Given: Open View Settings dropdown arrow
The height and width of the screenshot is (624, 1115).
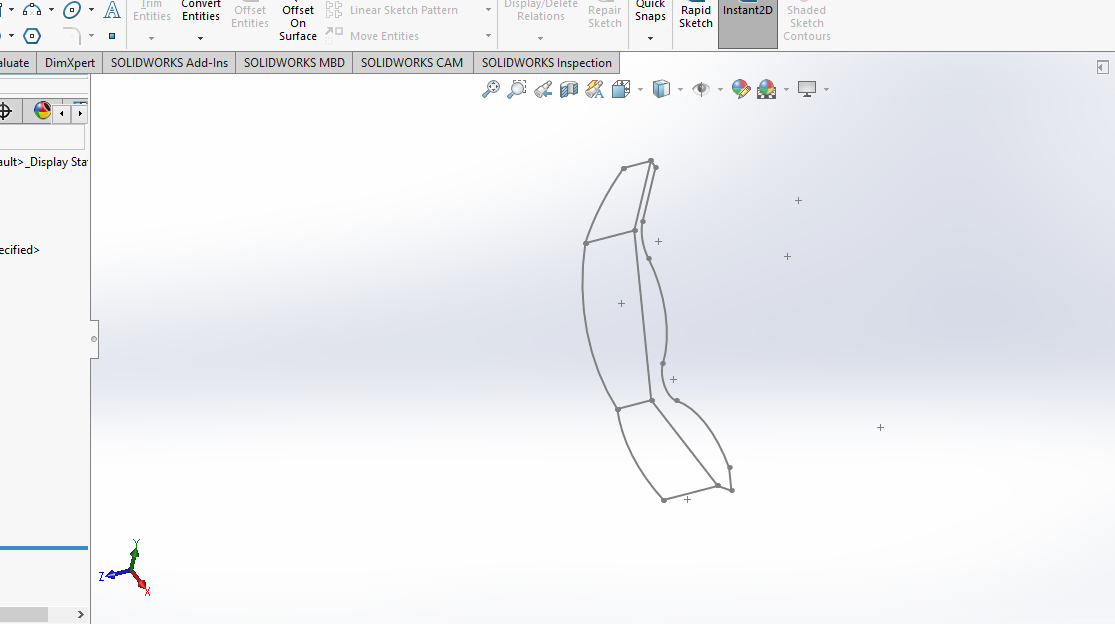Looking at the screenshot, I should coord(826,90).
